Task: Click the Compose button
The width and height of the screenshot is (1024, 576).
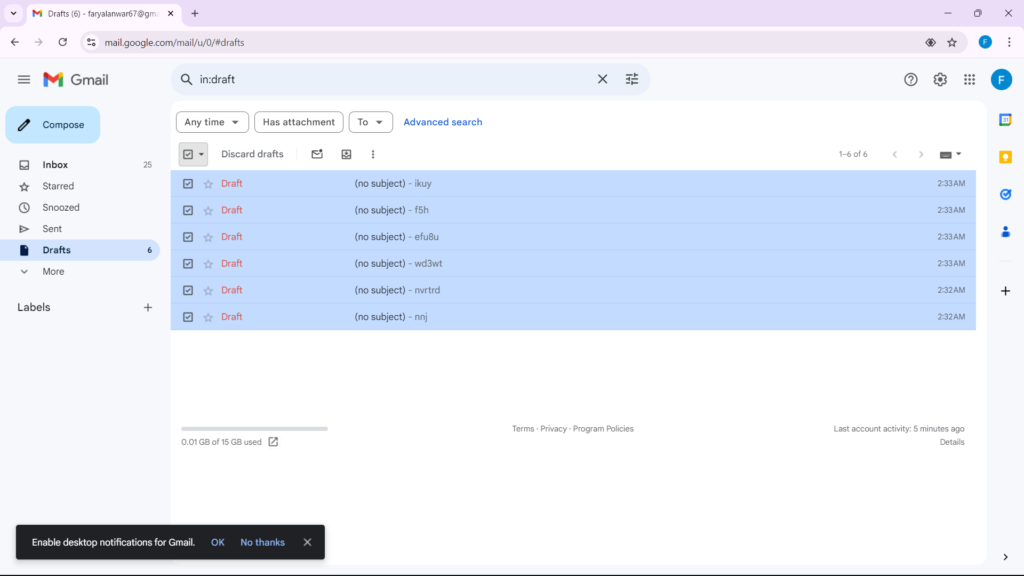Action: point(52,124)
